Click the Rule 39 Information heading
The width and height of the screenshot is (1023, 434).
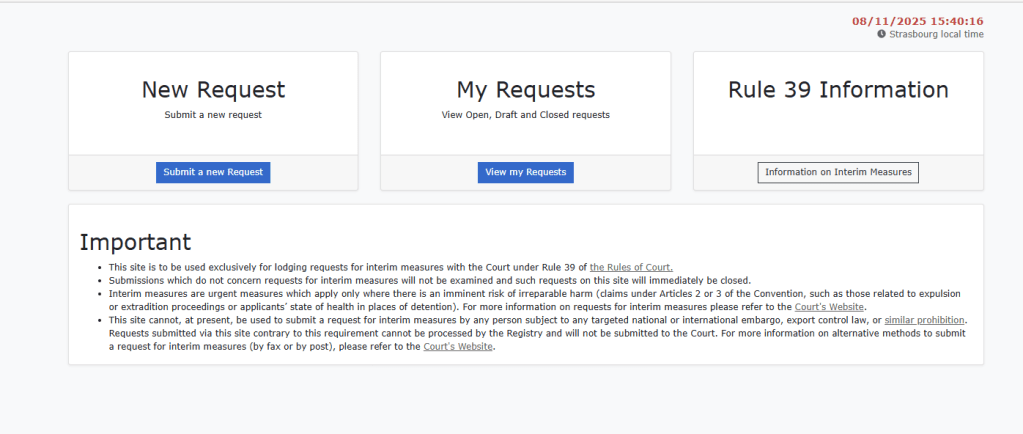click(838, 90)
